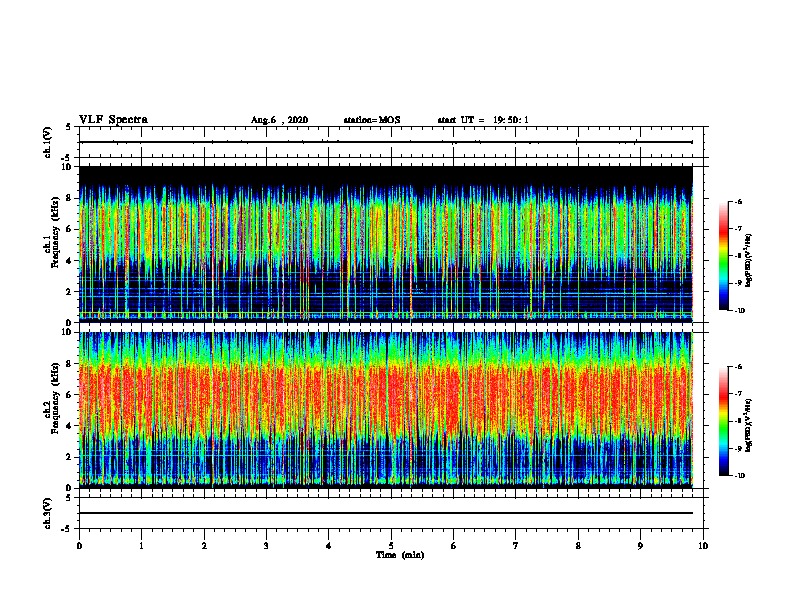Click the ch.2 spectrogram 2 kHz tick label
Screen dimensions: 792x612
tap(70, 457)
